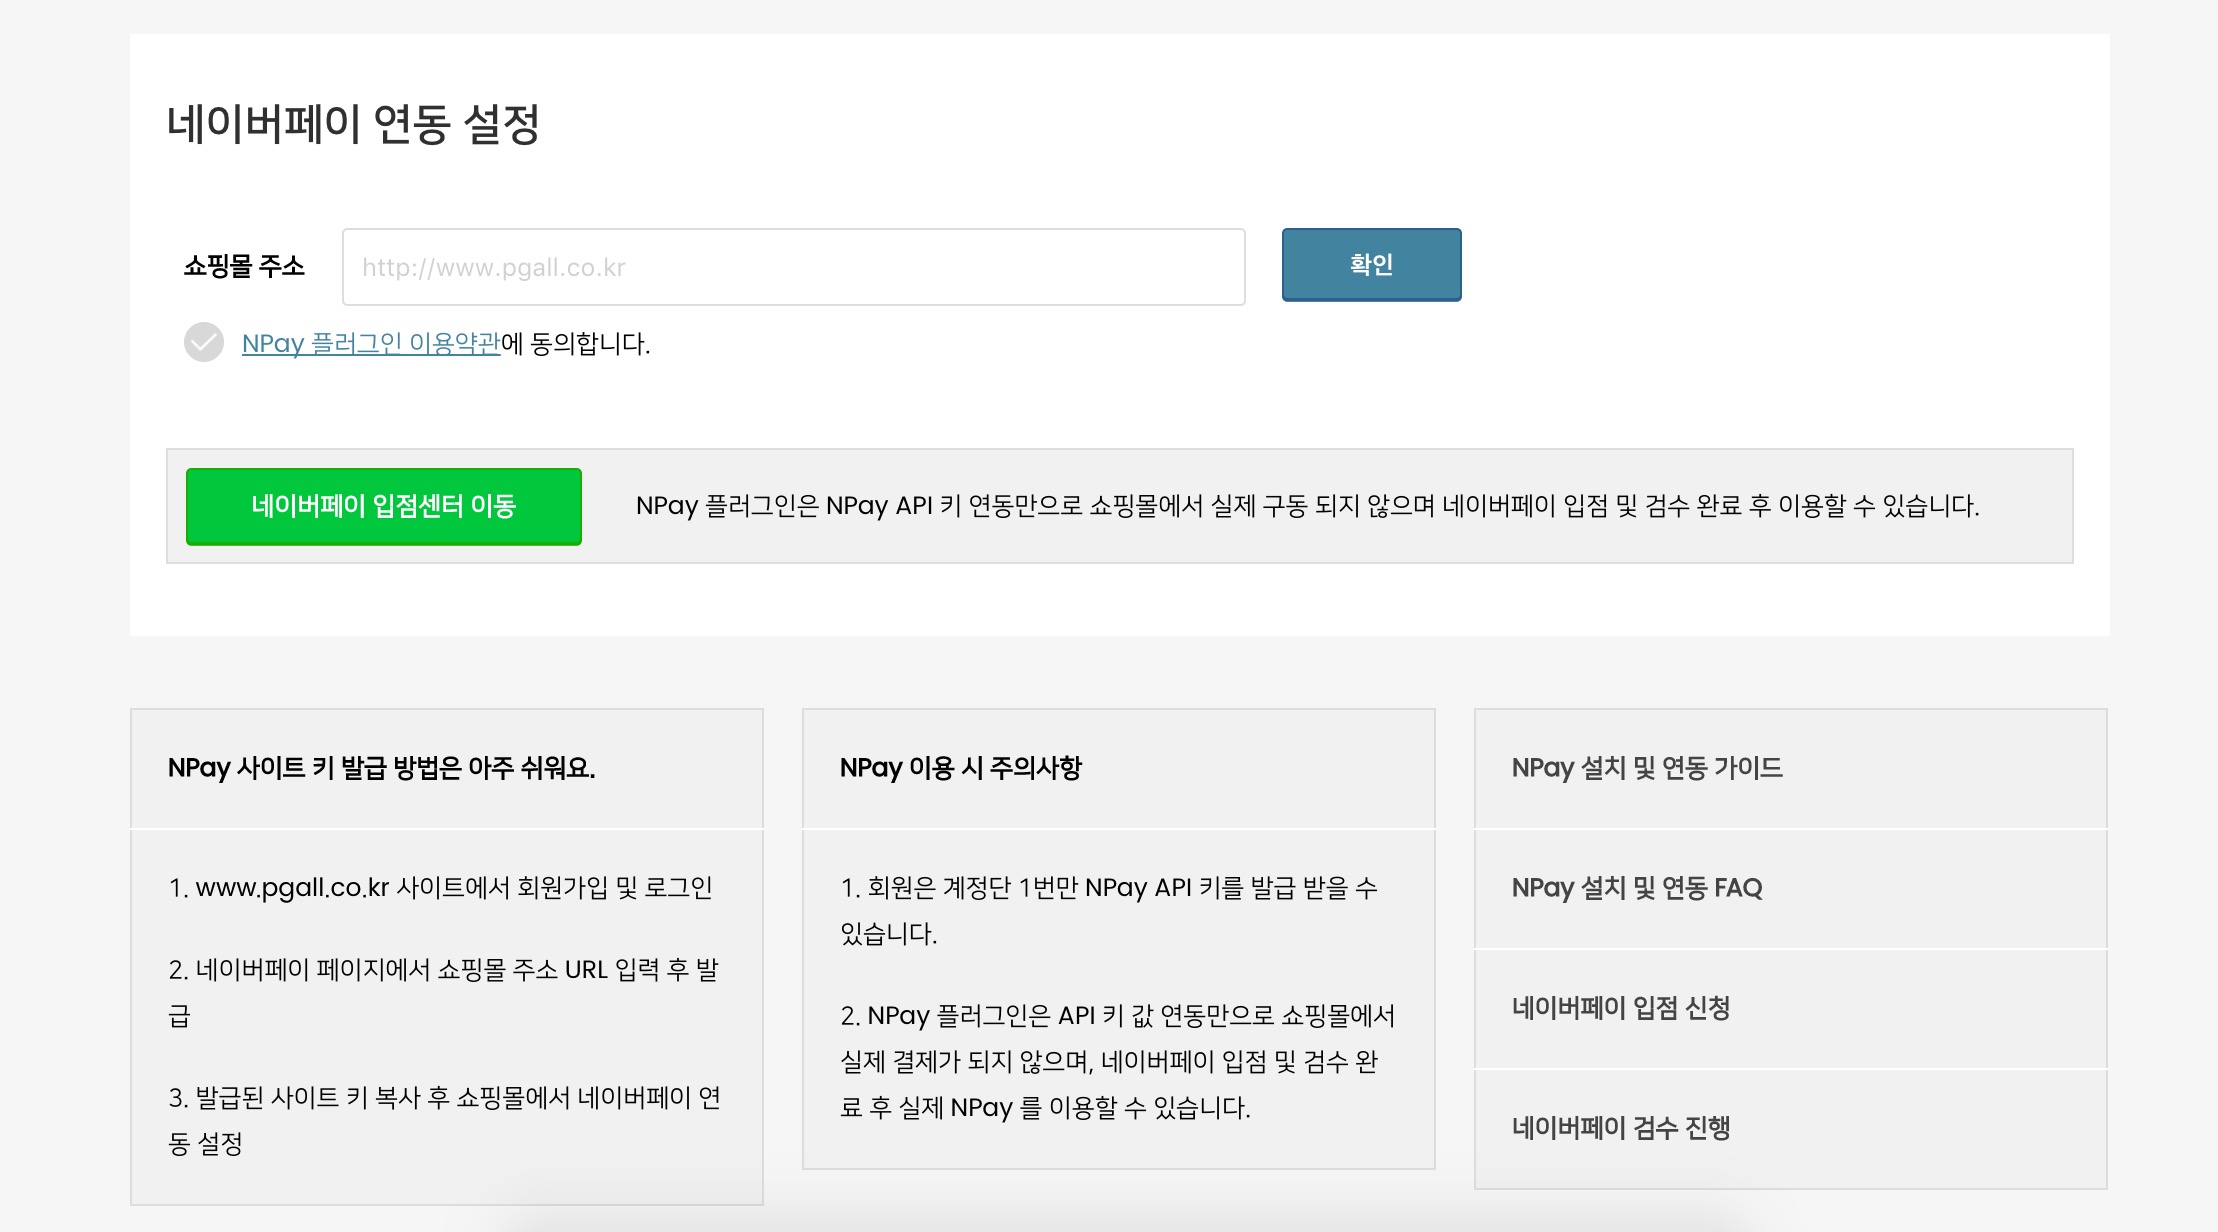Click the notice text beside the green button

click(x=1308, y=506)
